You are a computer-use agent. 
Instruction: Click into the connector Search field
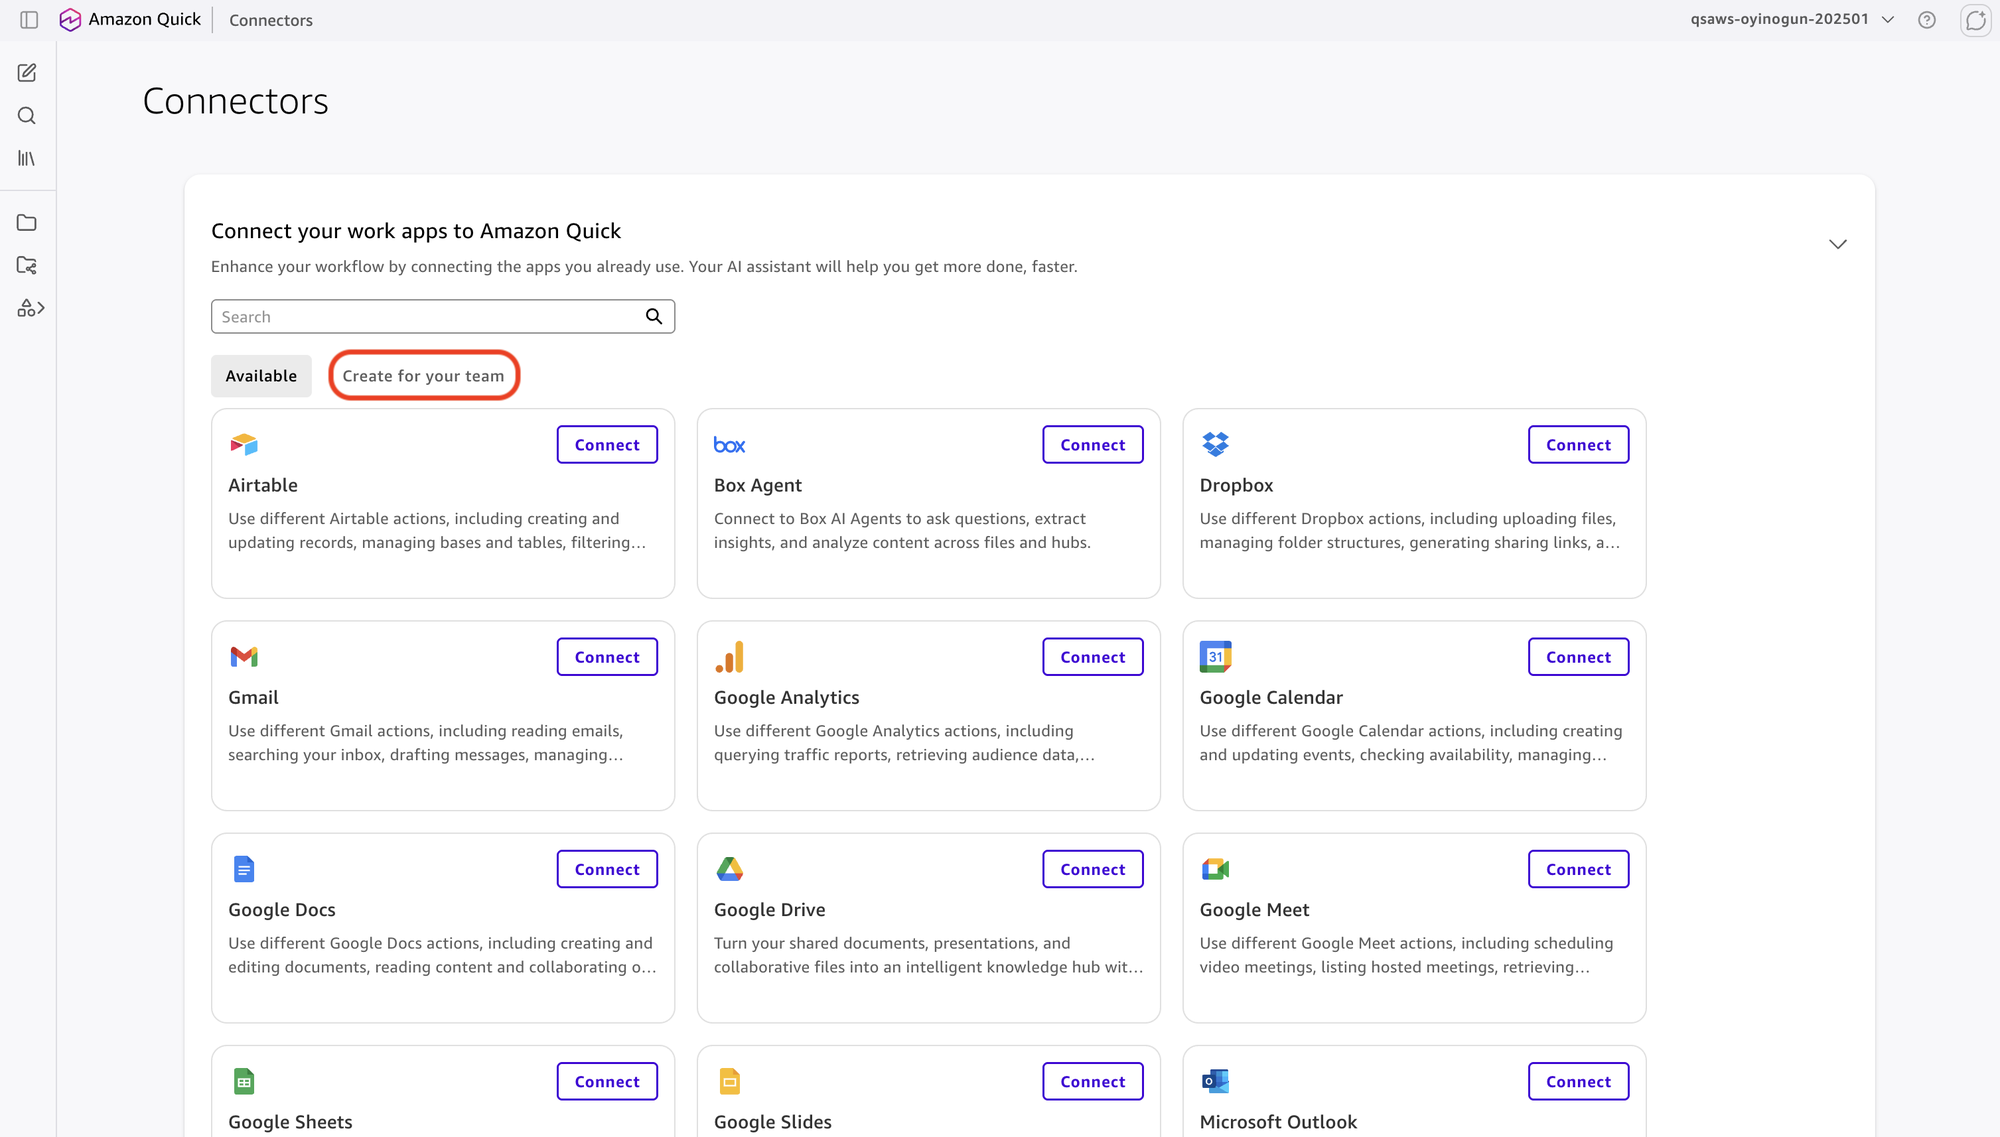443,316
